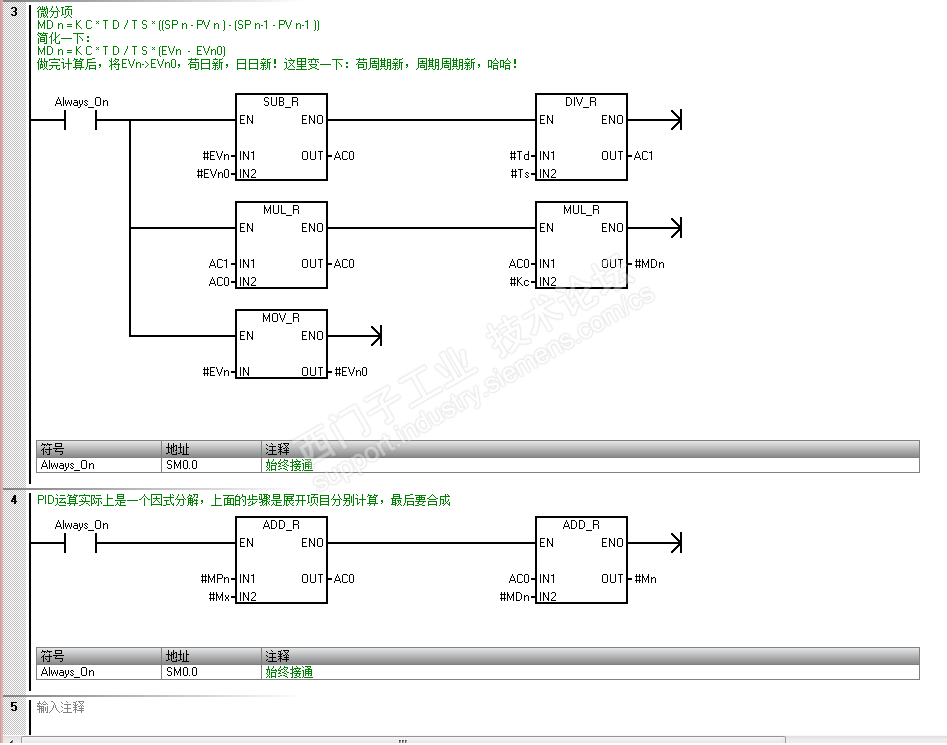Click Always_On cell in network 4 table
The height and width of the screenshot is (745, 947).
pos(99,672)
